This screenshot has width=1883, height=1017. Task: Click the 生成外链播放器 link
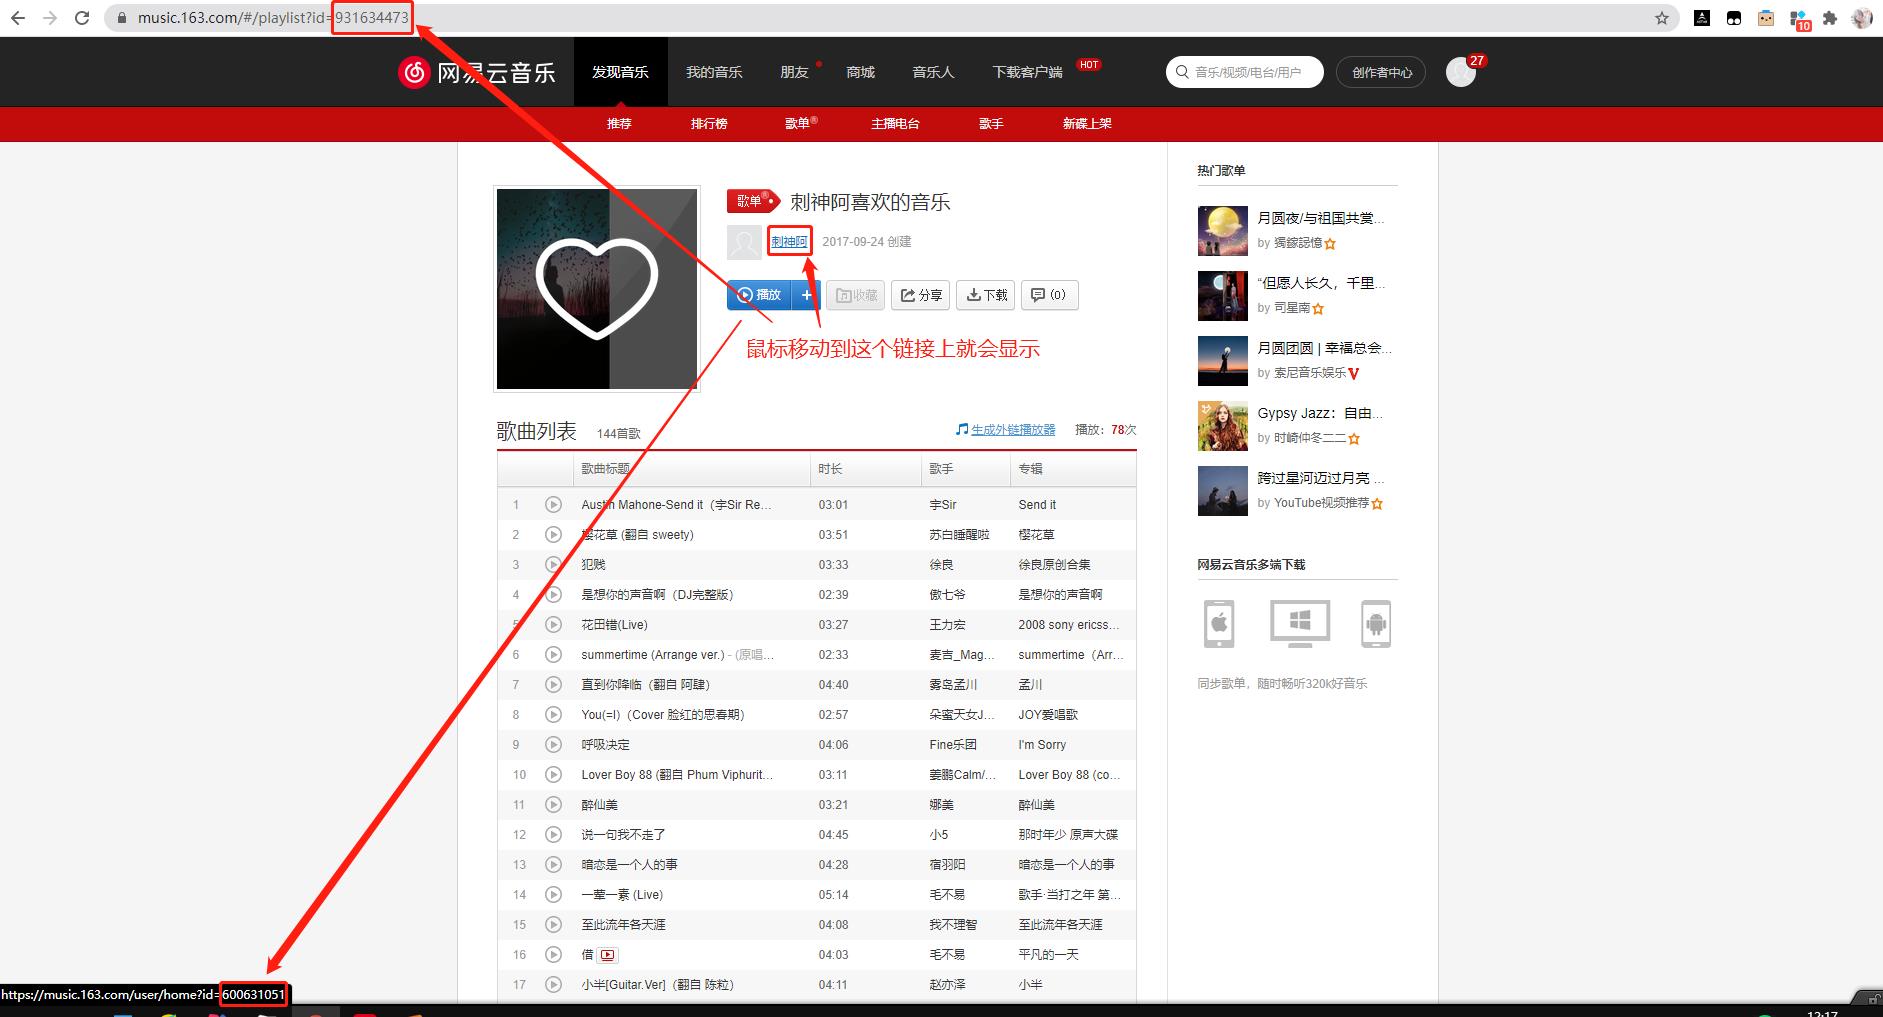point(1013,430)
